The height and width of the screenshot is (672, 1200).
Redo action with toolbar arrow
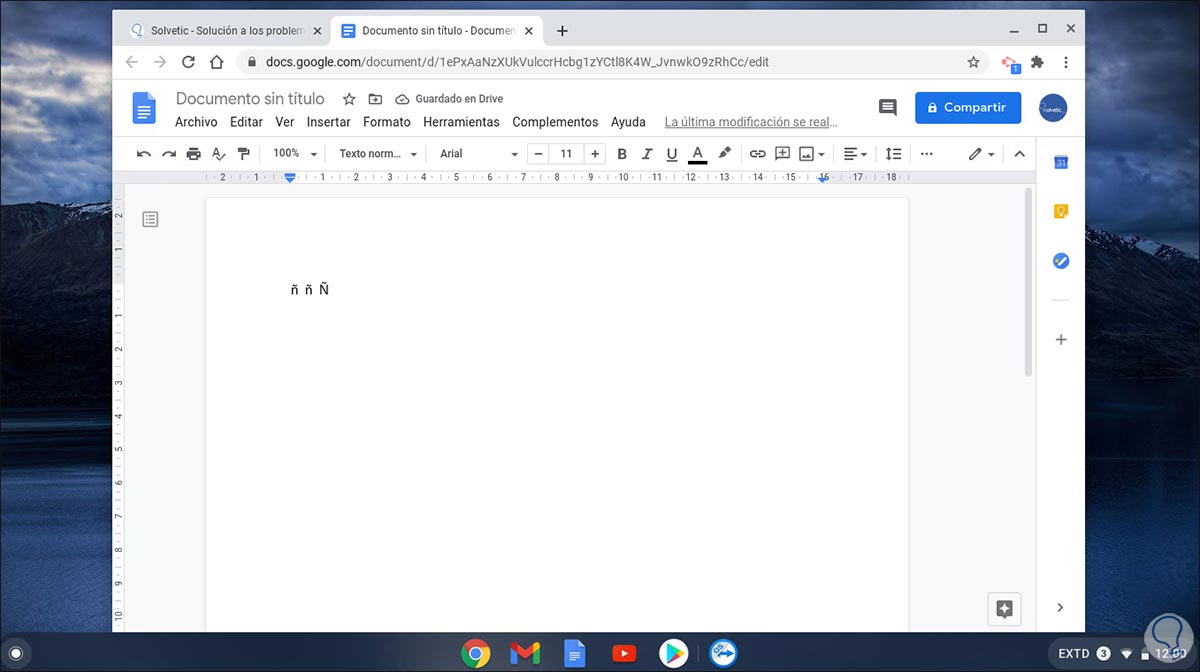(169, 154)
